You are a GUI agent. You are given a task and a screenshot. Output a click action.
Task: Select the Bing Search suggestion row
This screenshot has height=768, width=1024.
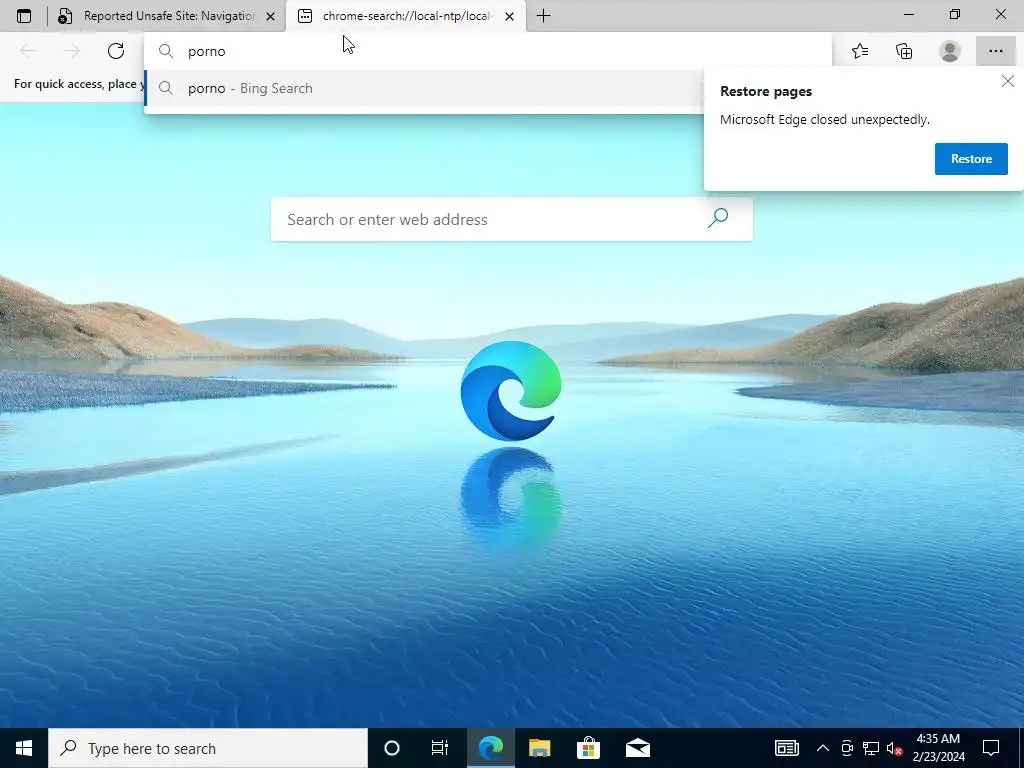pos(423,88)
